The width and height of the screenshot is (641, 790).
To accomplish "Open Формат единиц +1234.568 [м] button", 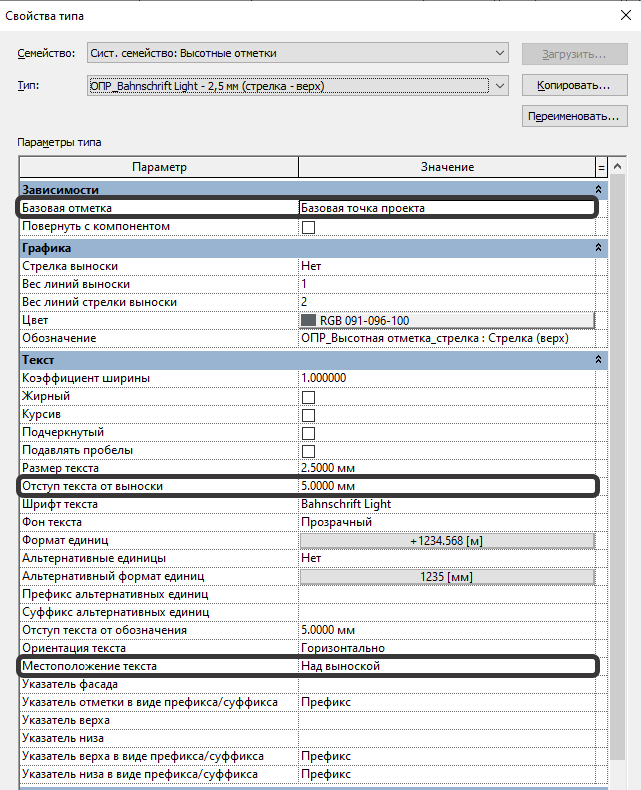I will click(x=447, y=541).
